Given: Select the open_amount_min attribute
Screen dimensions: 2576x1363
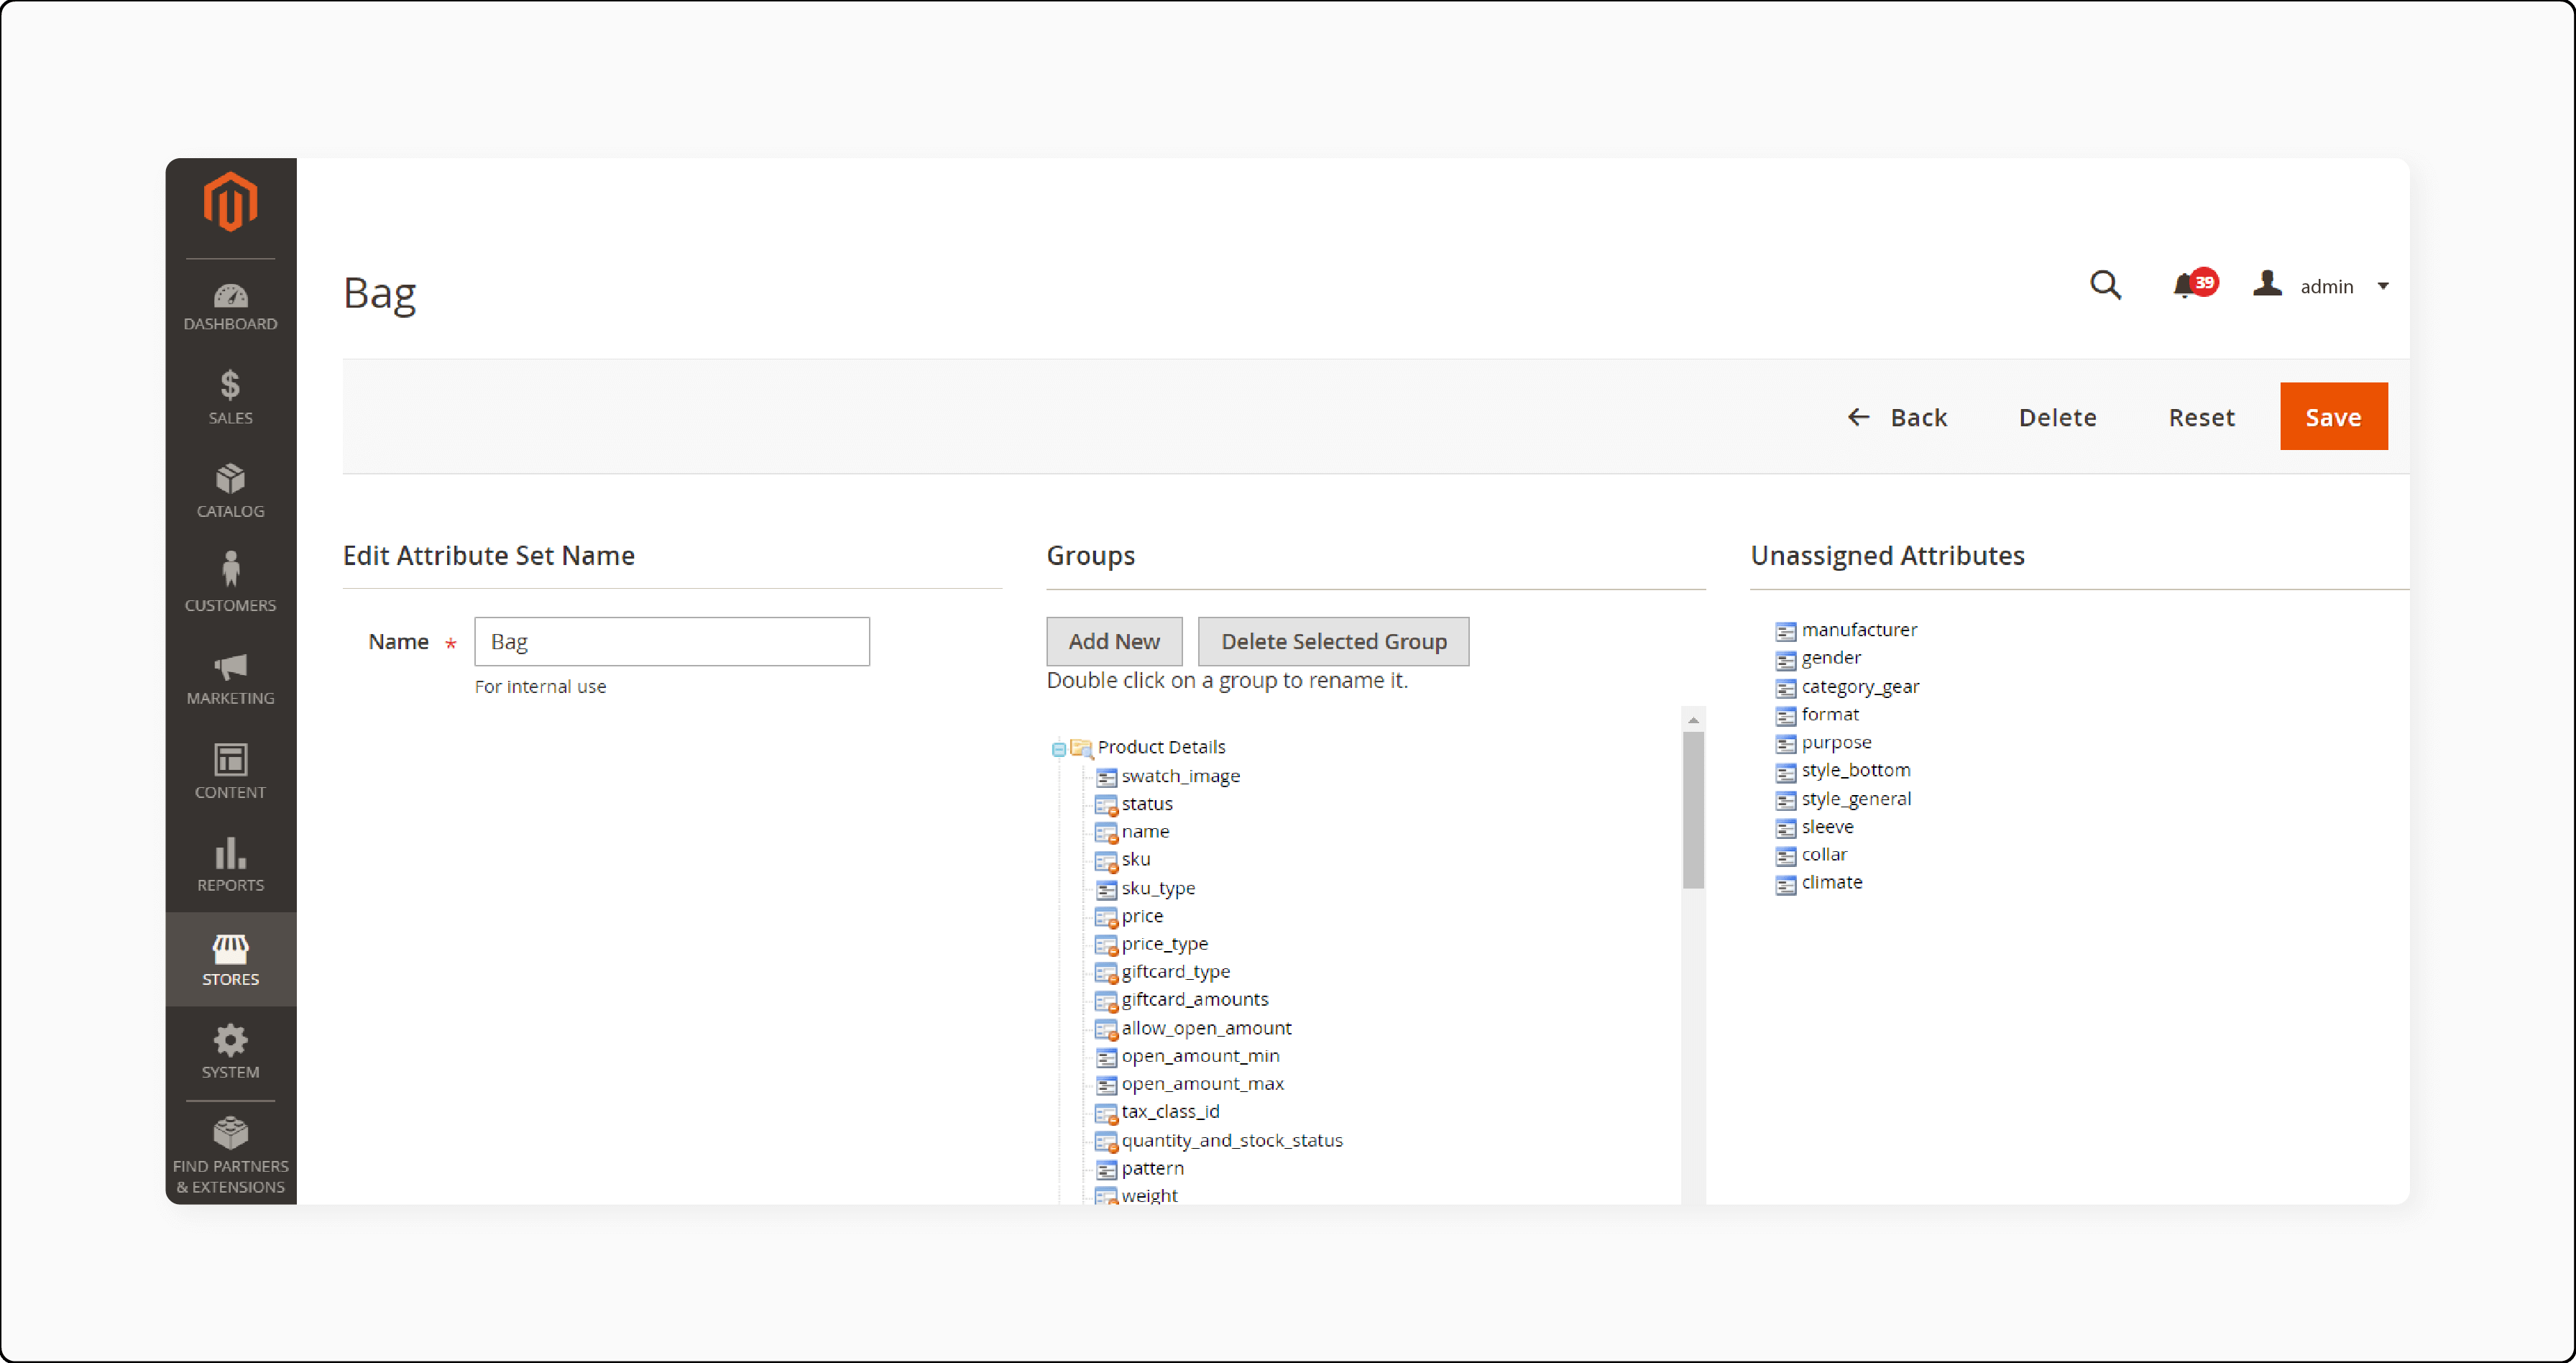Looking at the screenshot, I should (x=1188, y=1056).
